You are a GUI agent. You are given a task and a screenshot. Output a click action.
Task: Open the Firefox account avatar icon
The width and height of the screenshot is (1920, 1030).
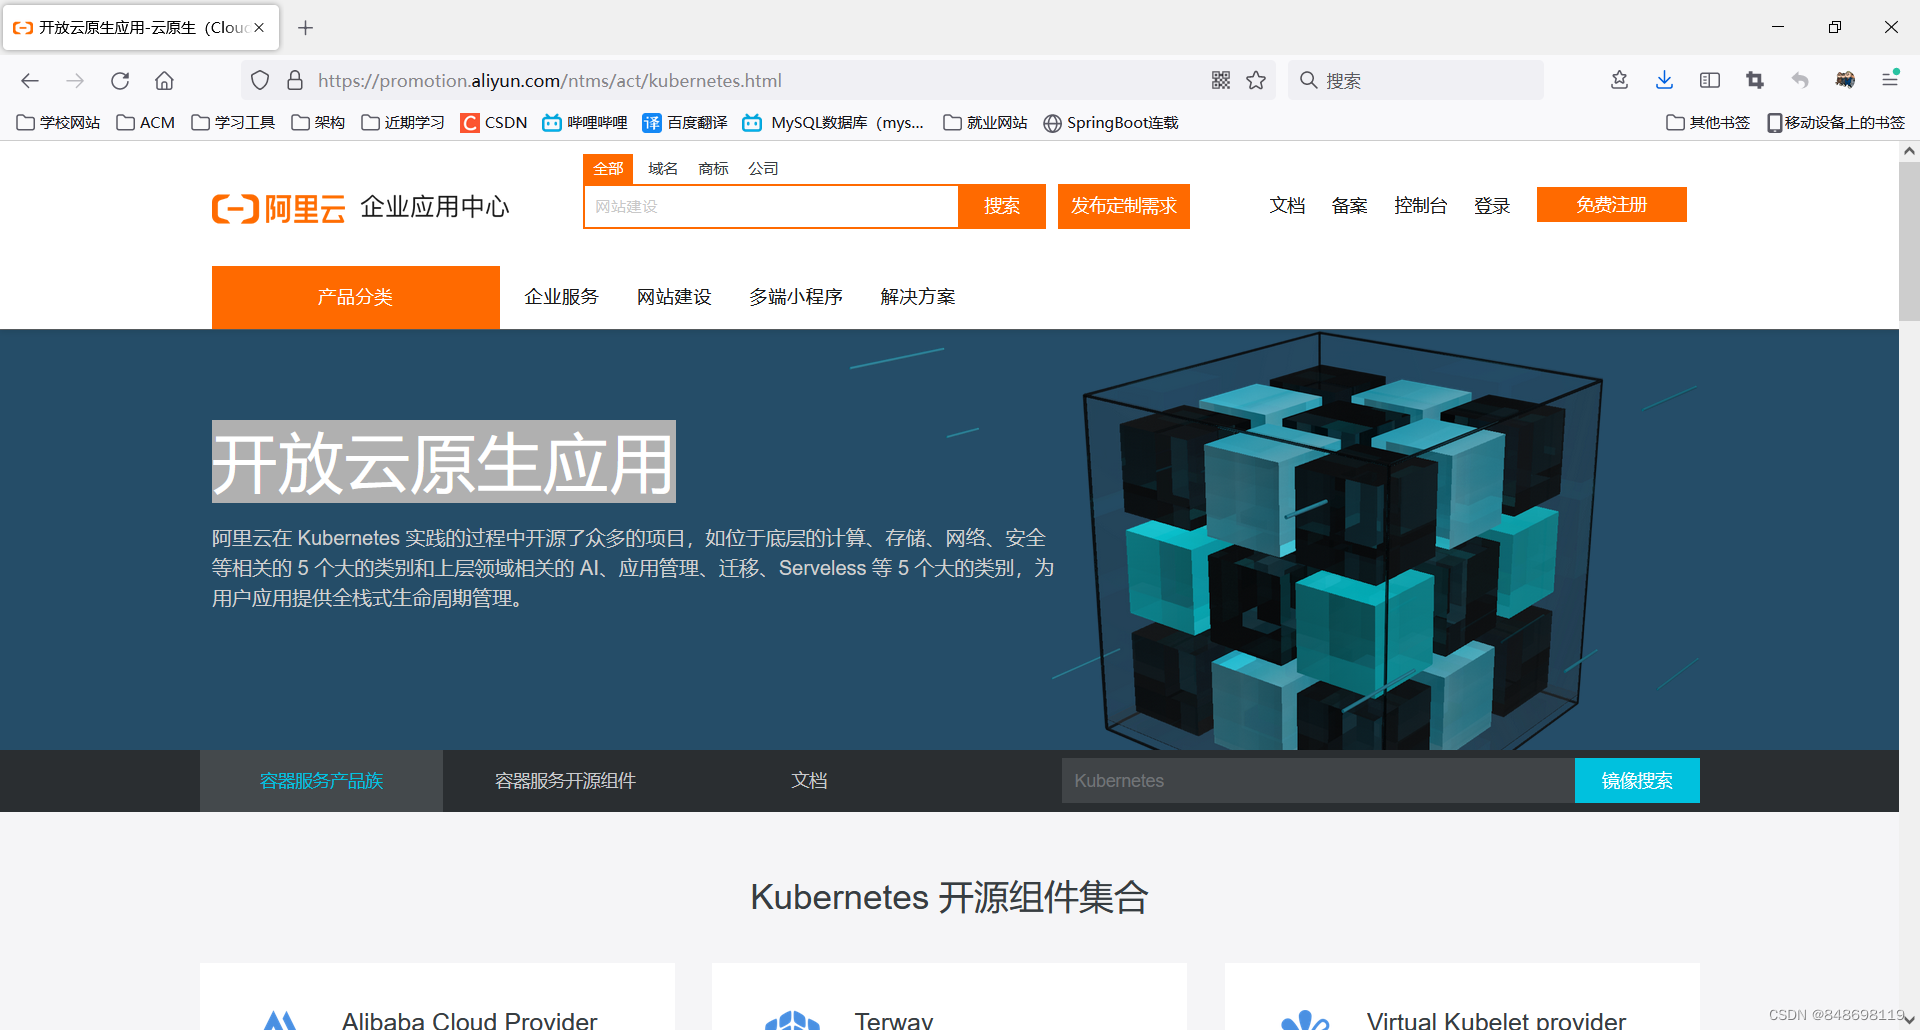coord(1845,80)
